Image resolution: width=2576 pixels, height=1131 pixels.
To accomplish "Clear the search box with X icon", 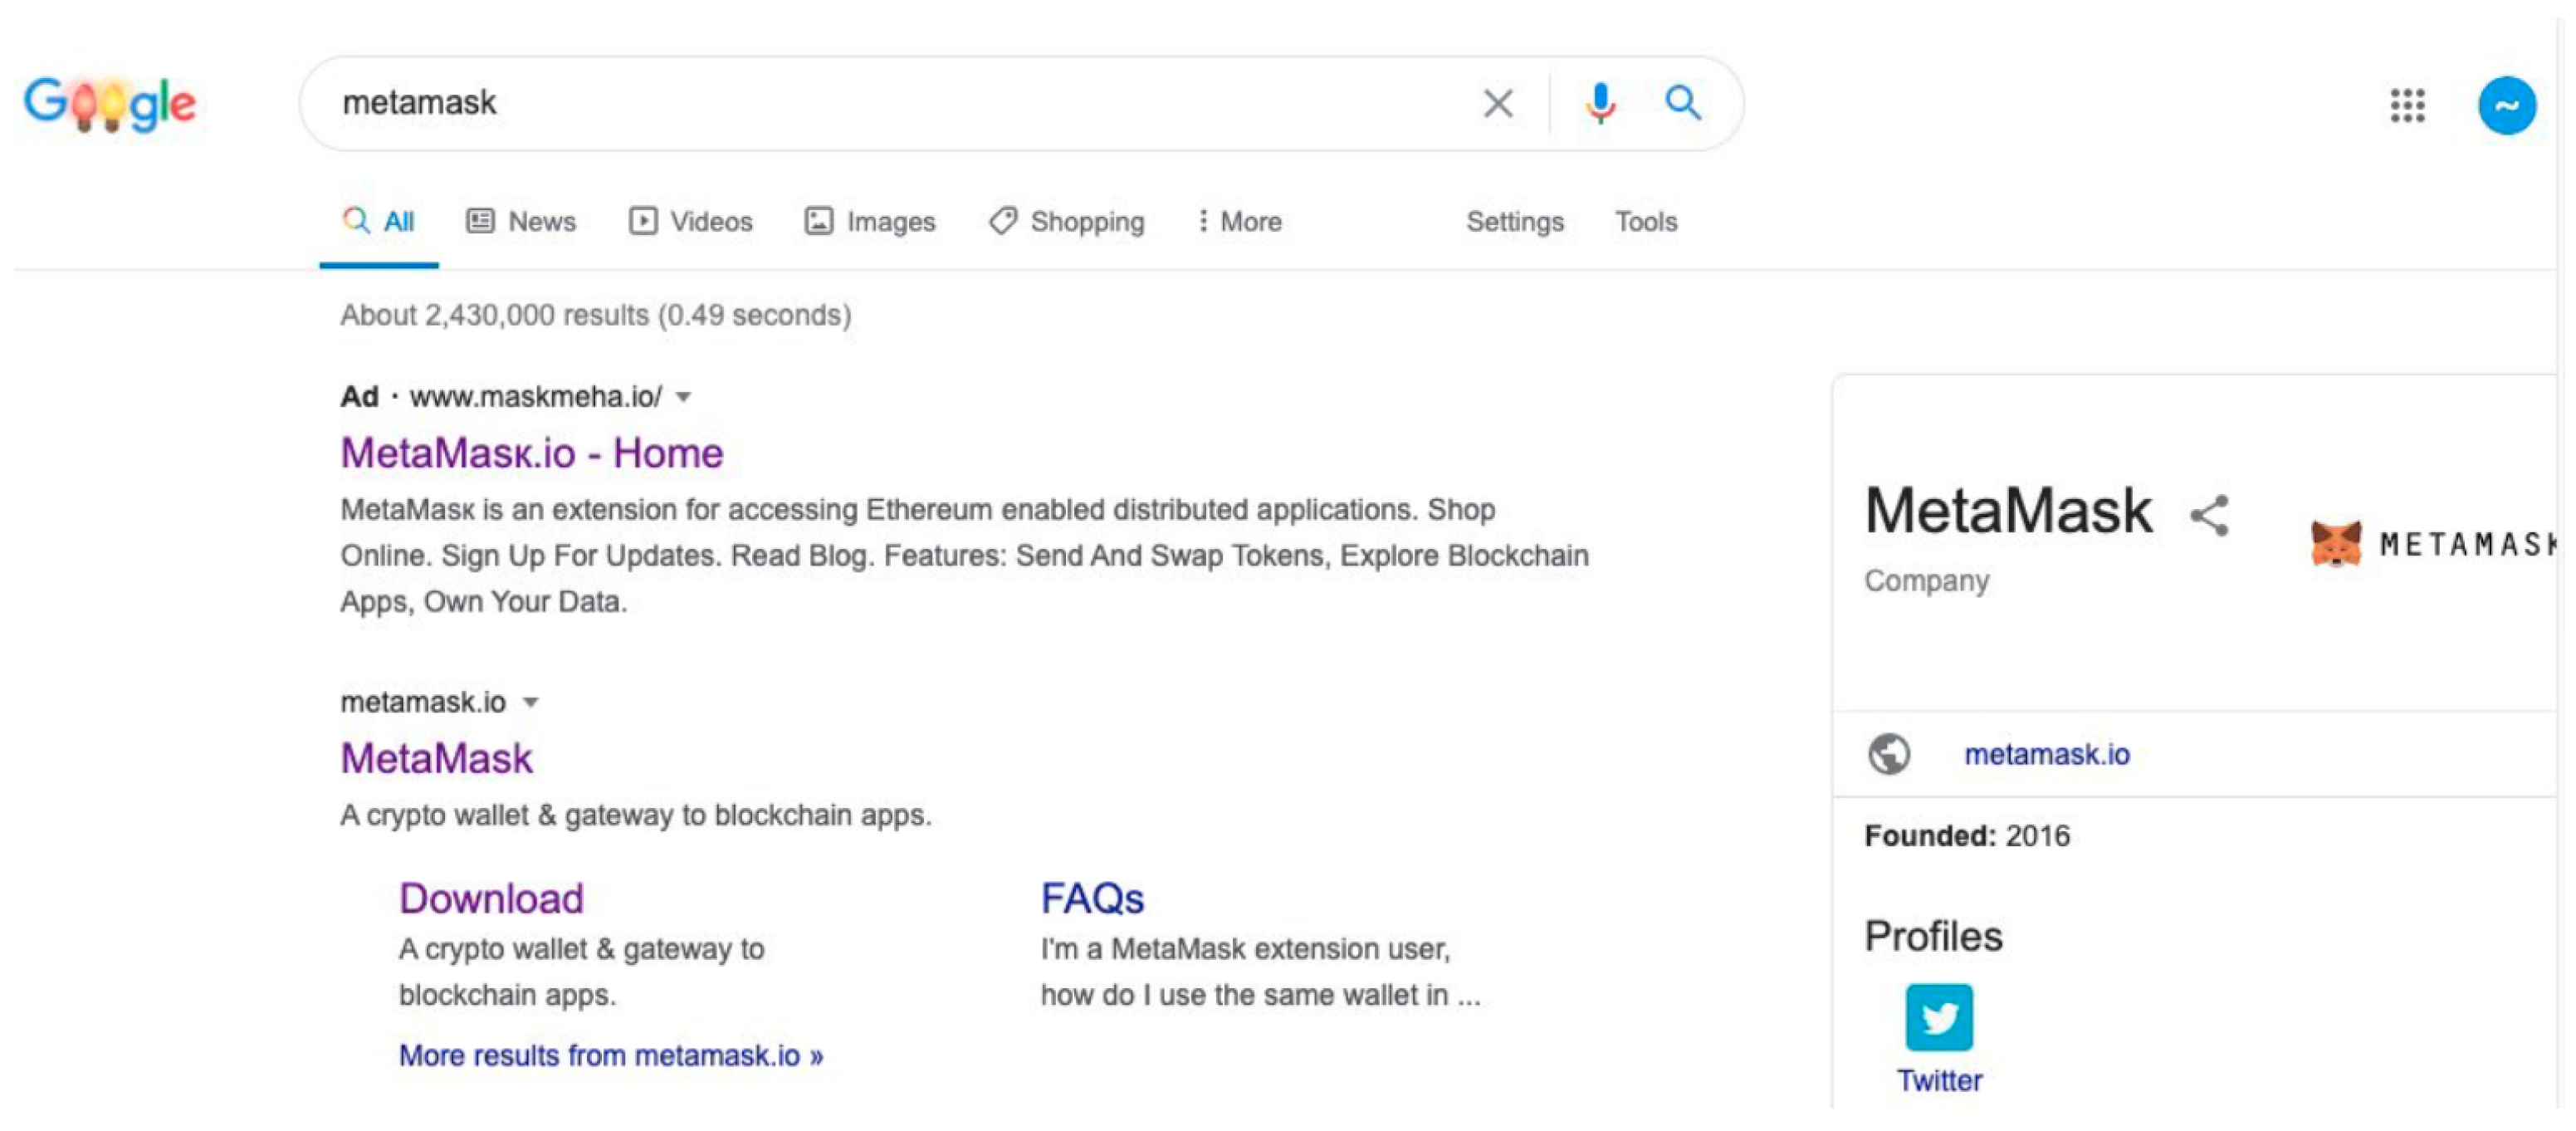I will (1497, 103).
